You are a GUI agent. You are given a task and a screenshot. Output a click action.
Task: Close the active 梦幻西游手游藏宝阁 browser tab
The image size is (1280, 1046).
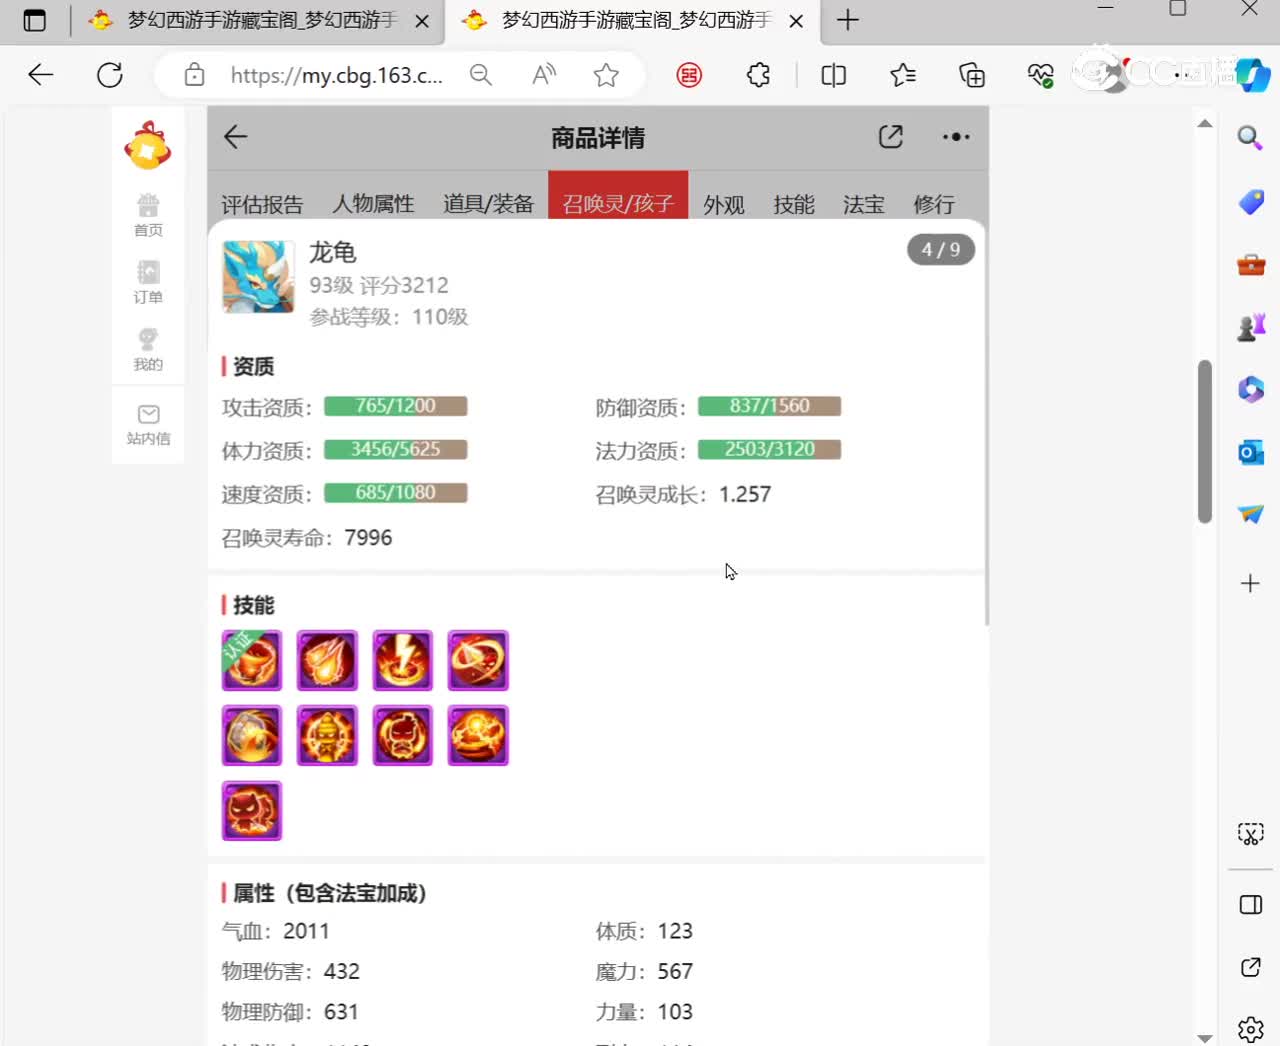pos(796,21)
